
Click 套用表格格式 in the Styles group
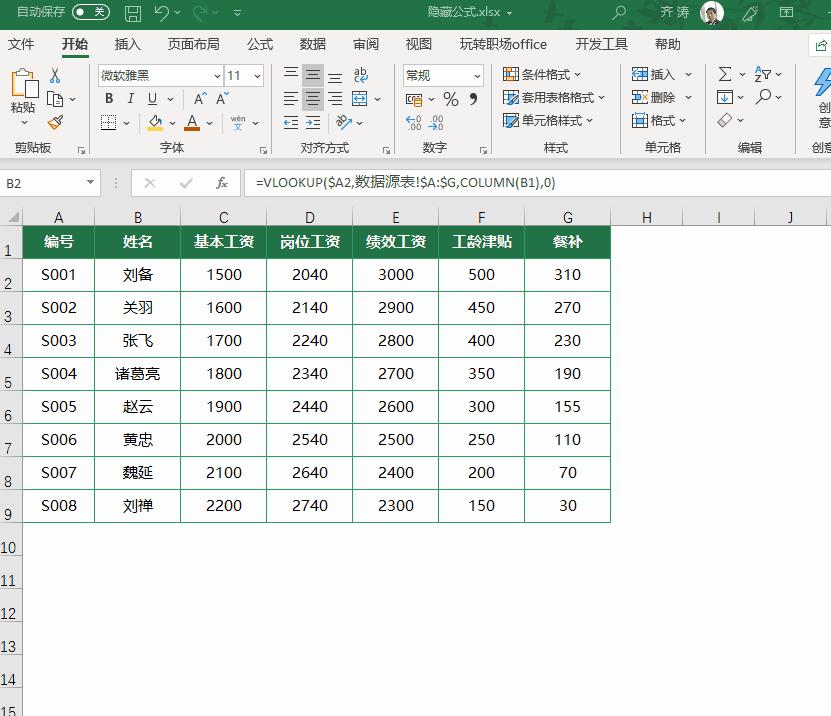556,99
